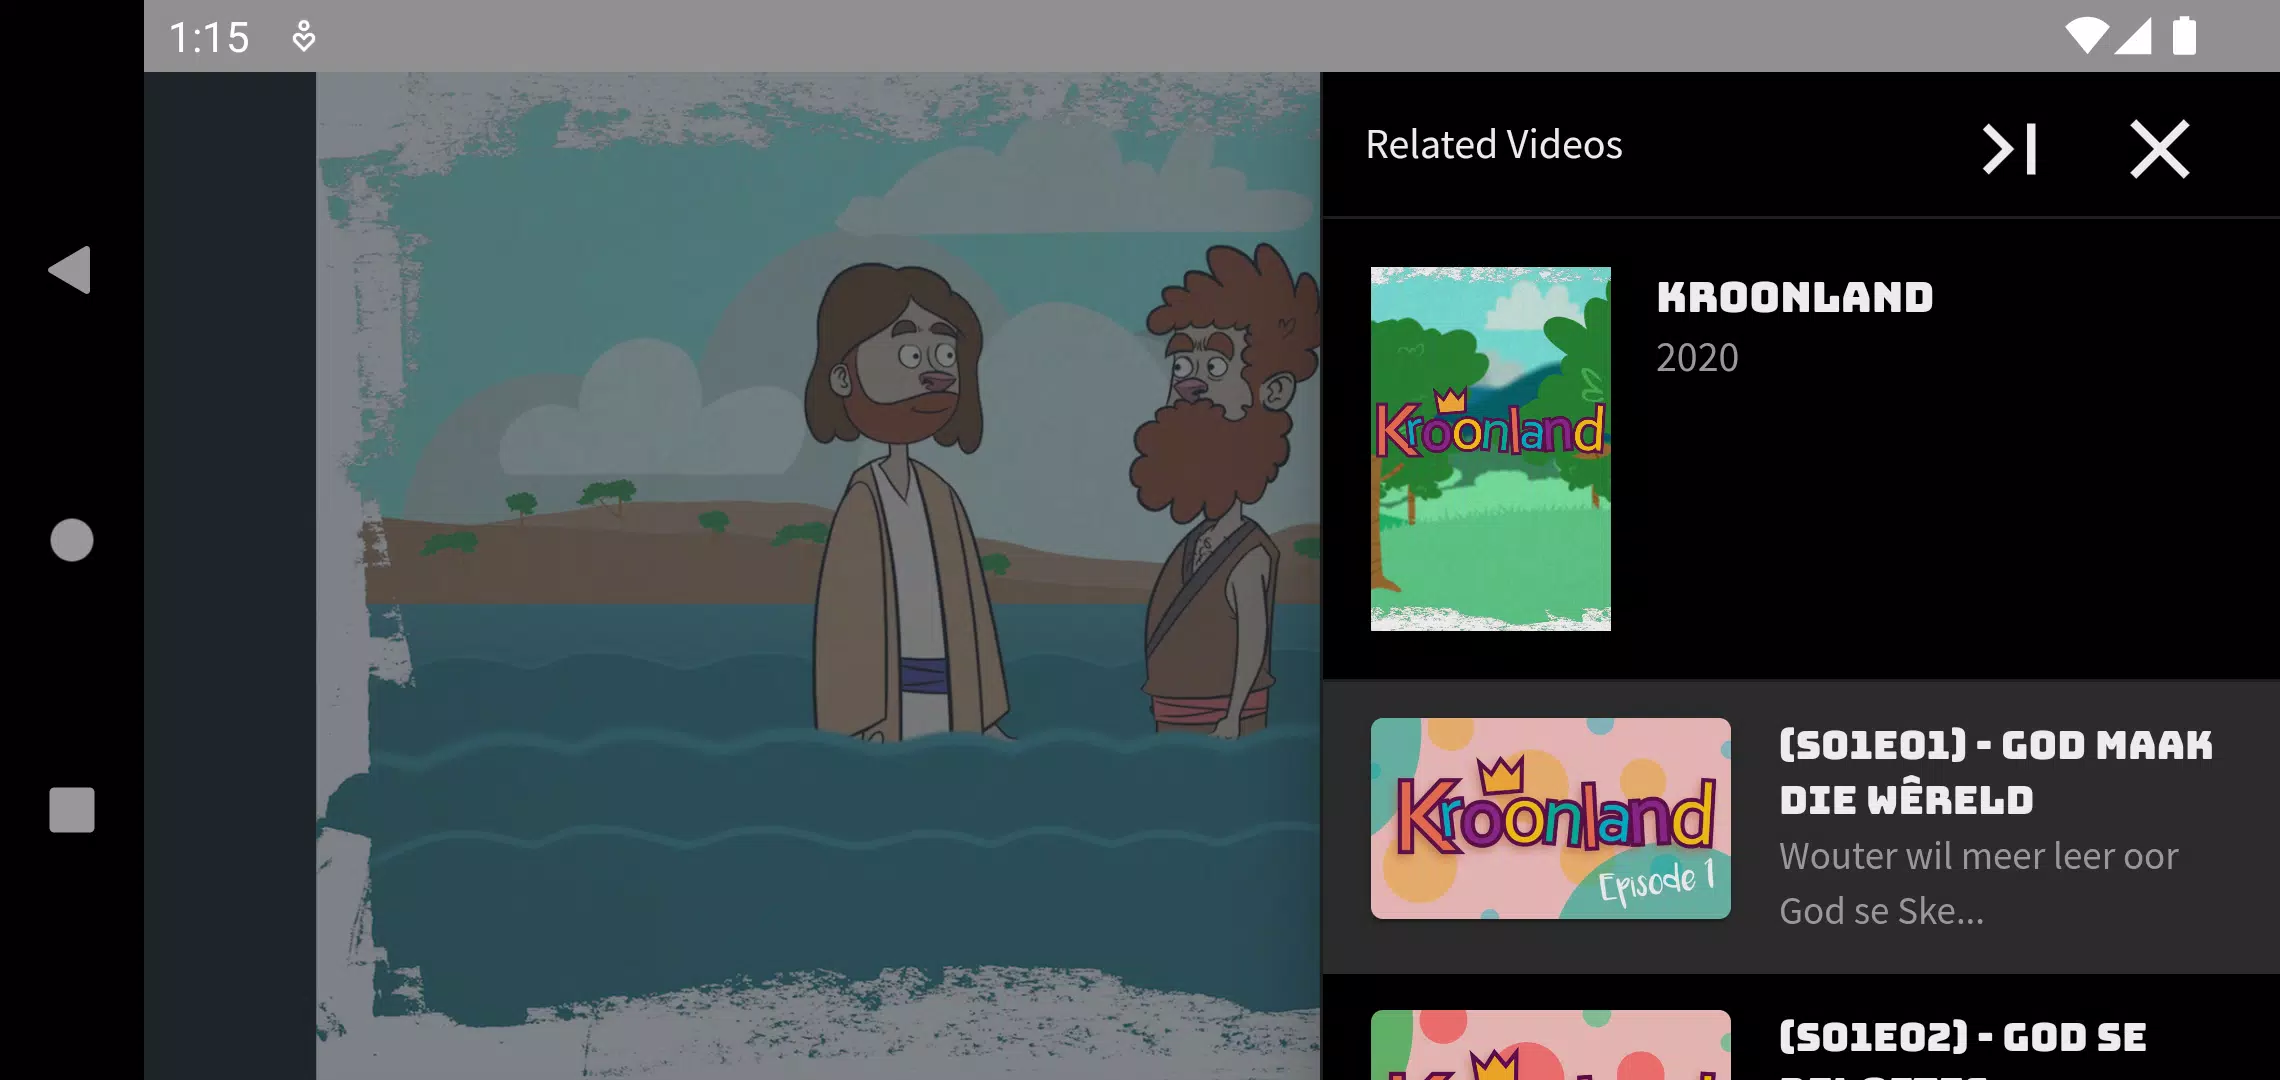Open the partially visible S01E02 thumbnail

(1550, 1045)
